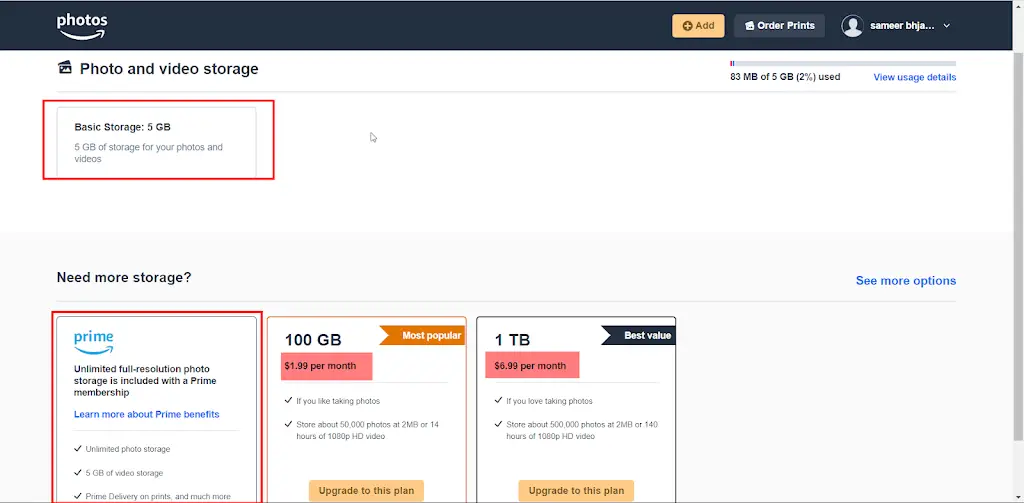Image resolution: width=1024 pixels, height=503 pixels.
Task: Click the storage usage progress bar
Action: (x=842, y=63)
